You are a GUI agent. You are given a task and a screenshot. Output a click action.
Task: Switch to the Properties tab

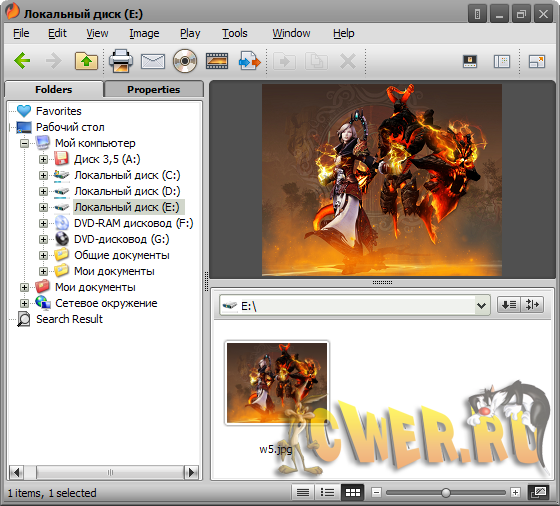(x=154, y=89)
